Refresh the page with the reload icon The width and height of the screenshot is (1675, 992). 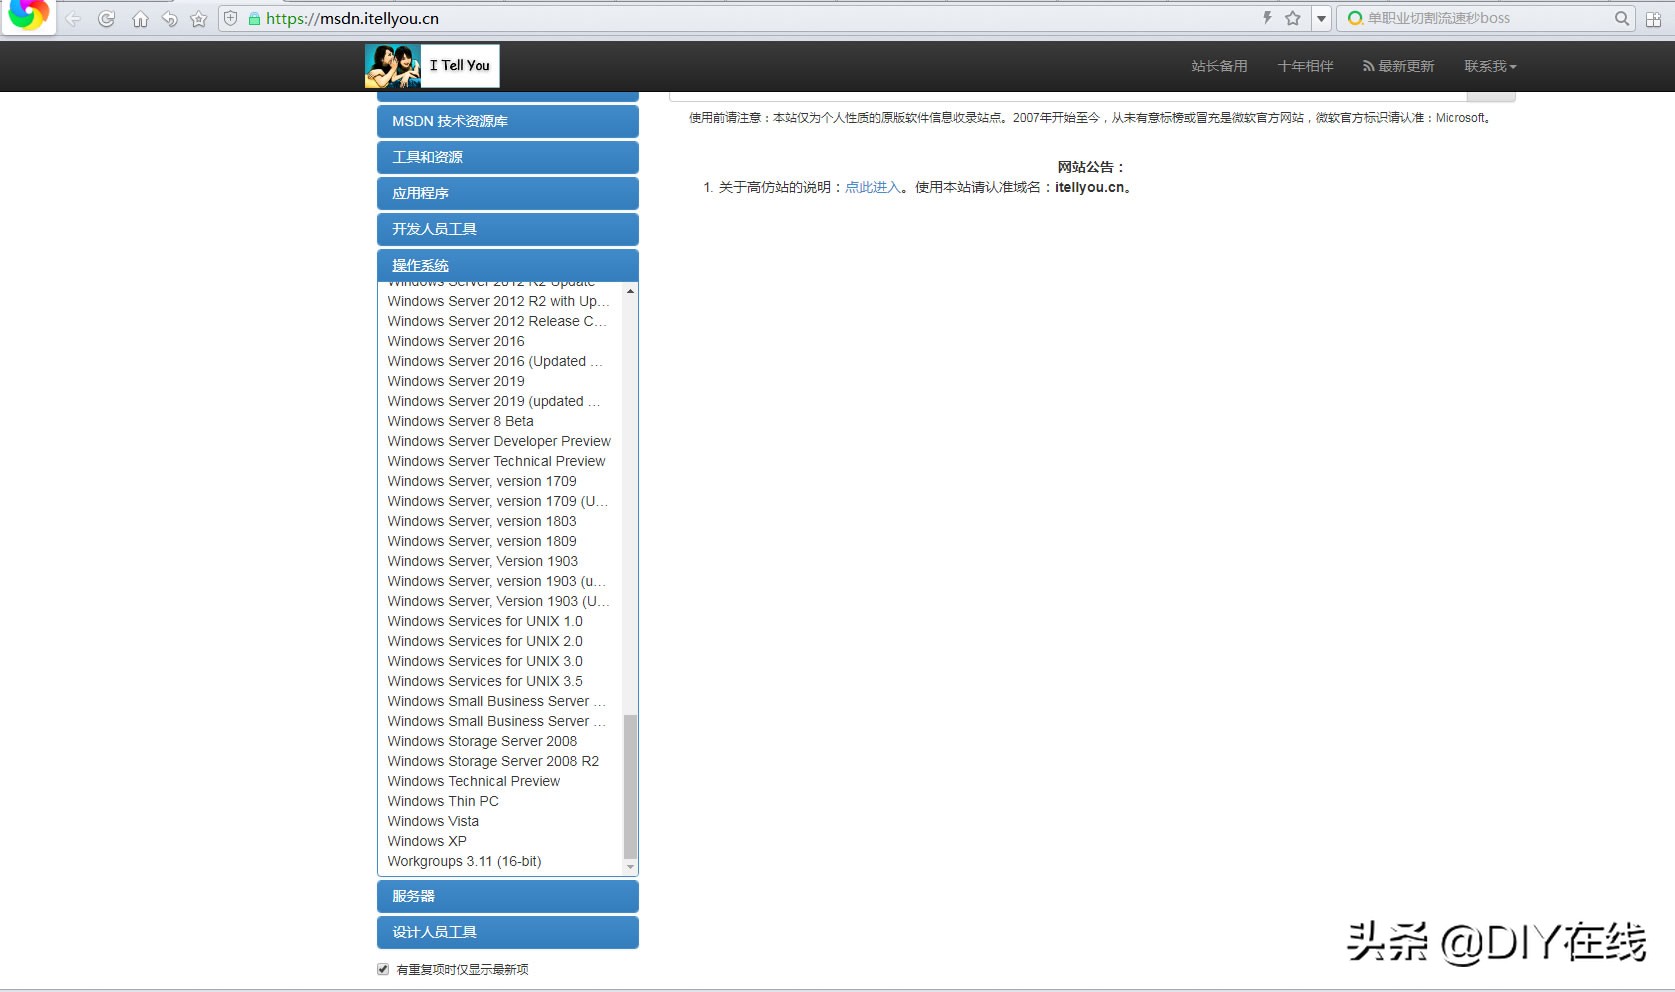click(x=107, y=17)
